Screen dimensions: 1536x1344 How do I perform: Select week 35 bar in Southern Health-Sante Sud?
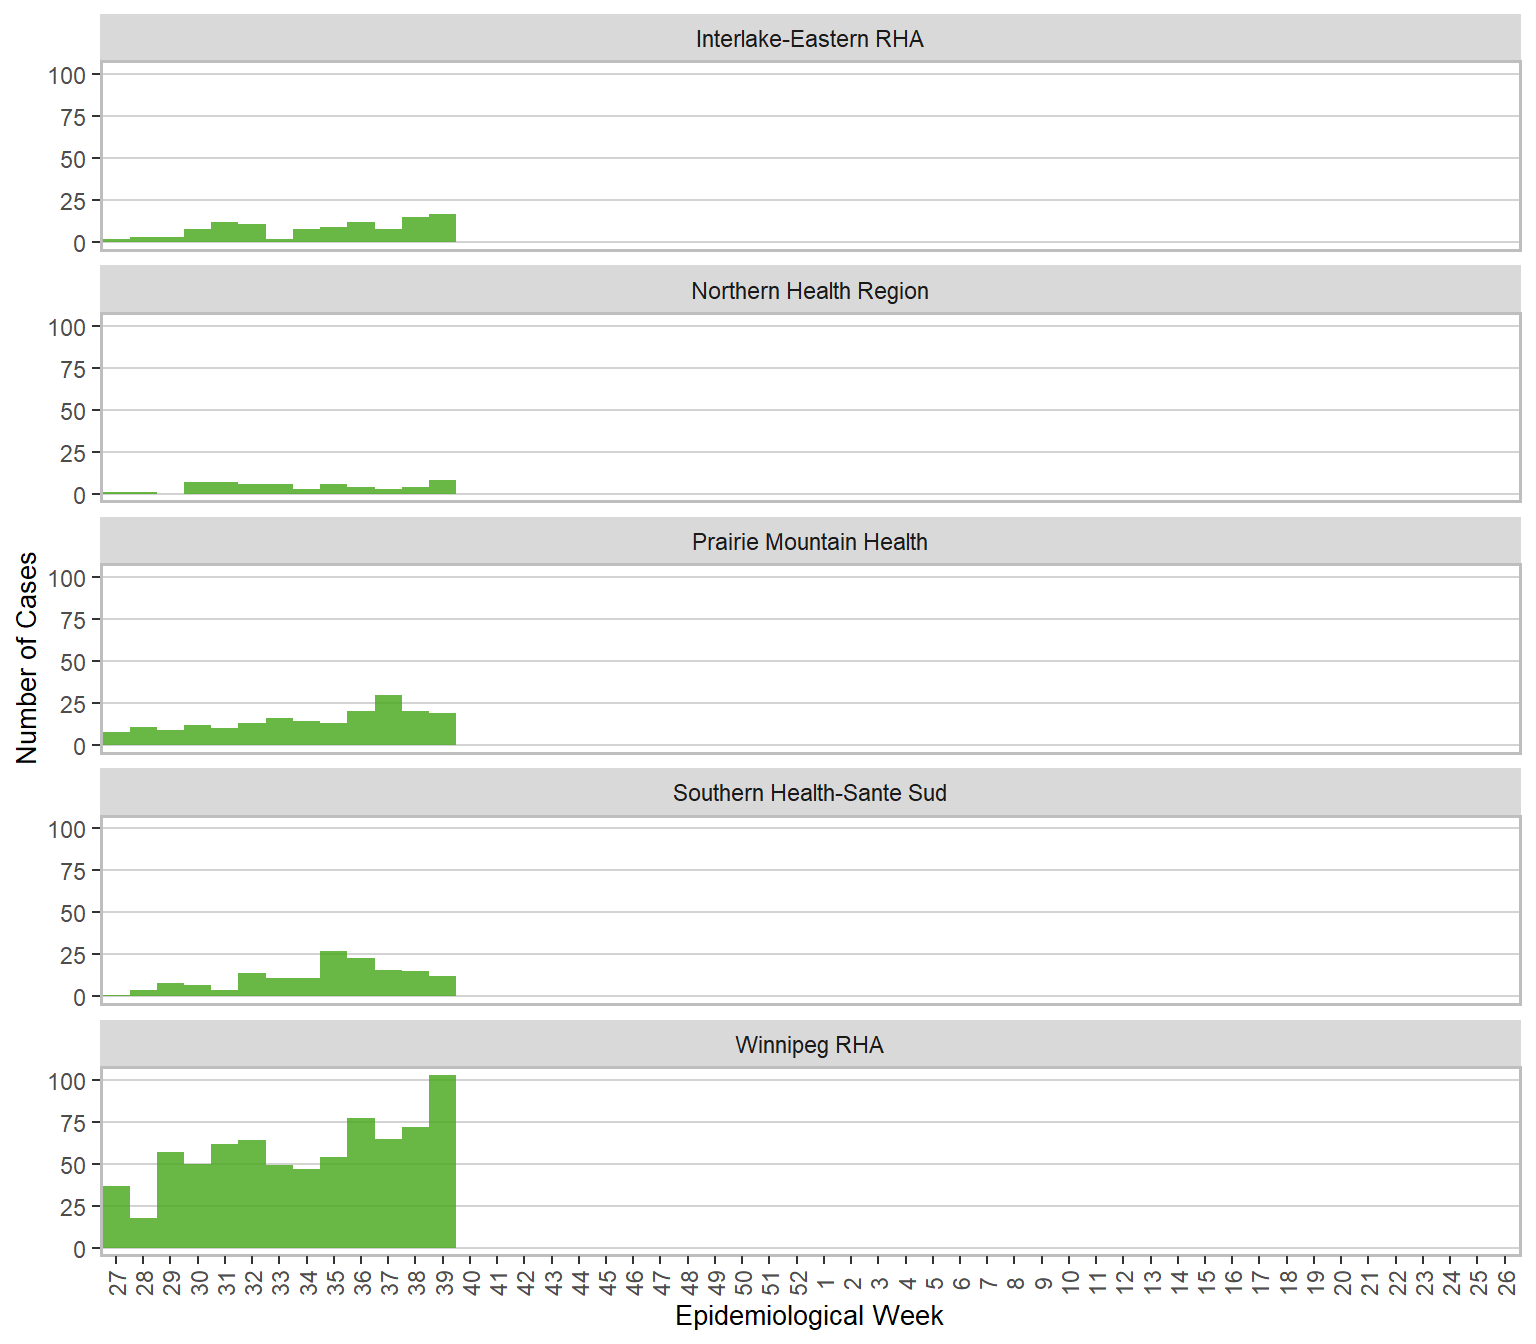click(333, 974)
